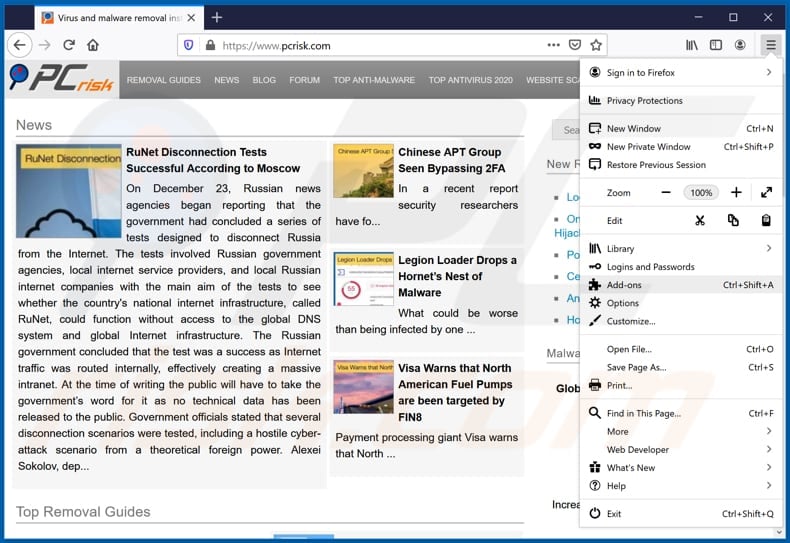The width and height of the screenshot is (790, 543).
Task: Open the FORUM navigation link
Action: tap(304, 80)
